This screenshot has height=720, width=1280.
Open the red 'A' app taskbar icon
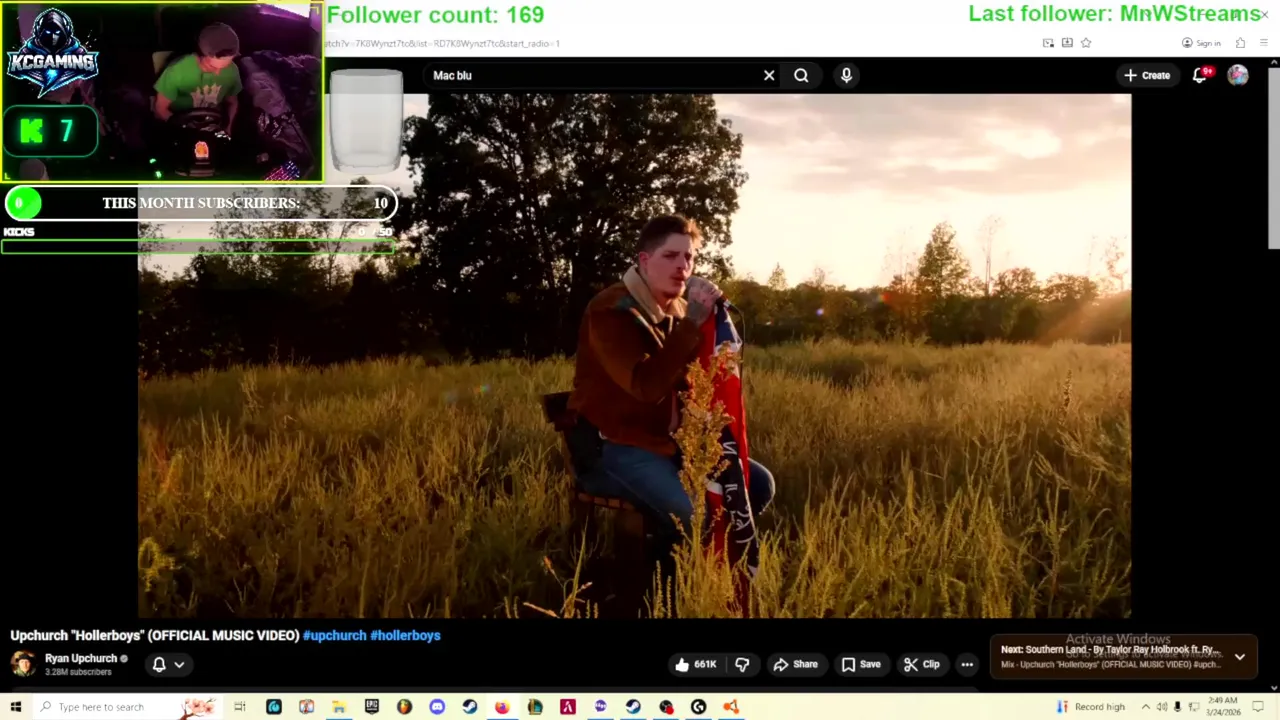[x=567, y=707]
